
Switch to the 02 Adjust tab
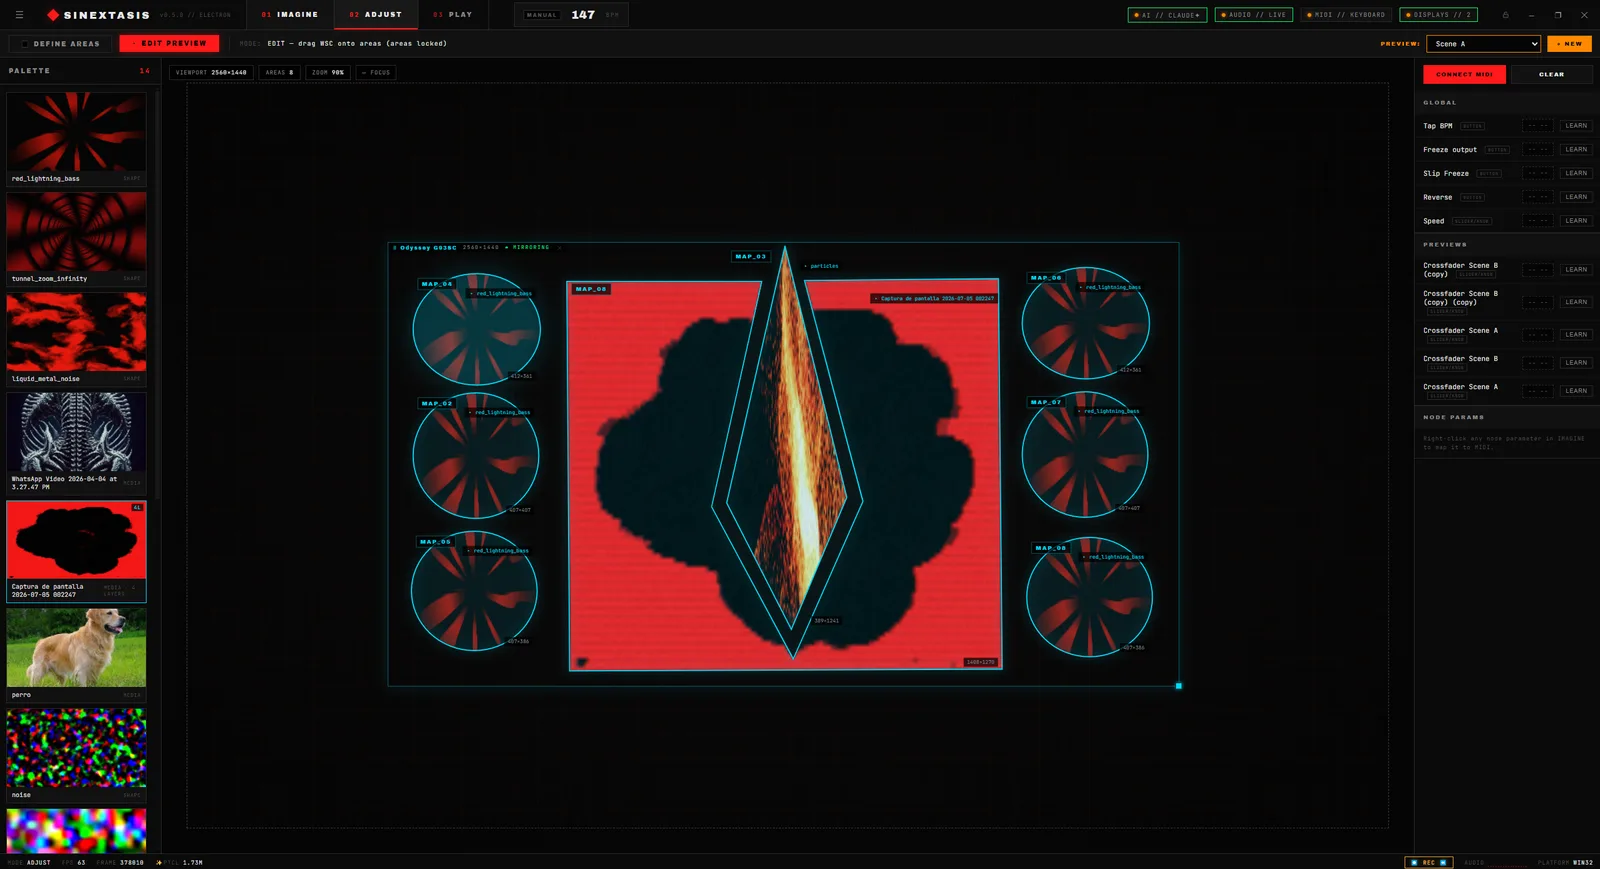click(x=376, y=15)
